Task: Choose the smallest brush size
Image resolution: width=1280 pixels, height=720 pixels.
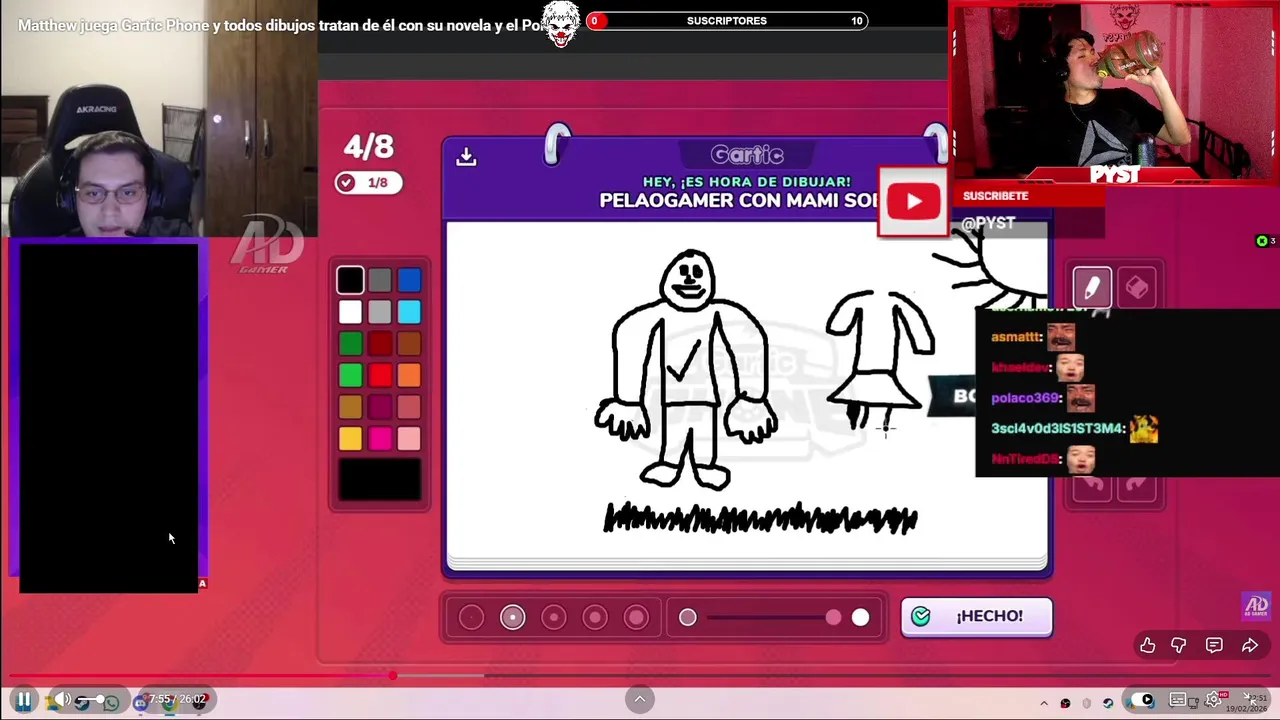Action: click(x=471, y=618)
